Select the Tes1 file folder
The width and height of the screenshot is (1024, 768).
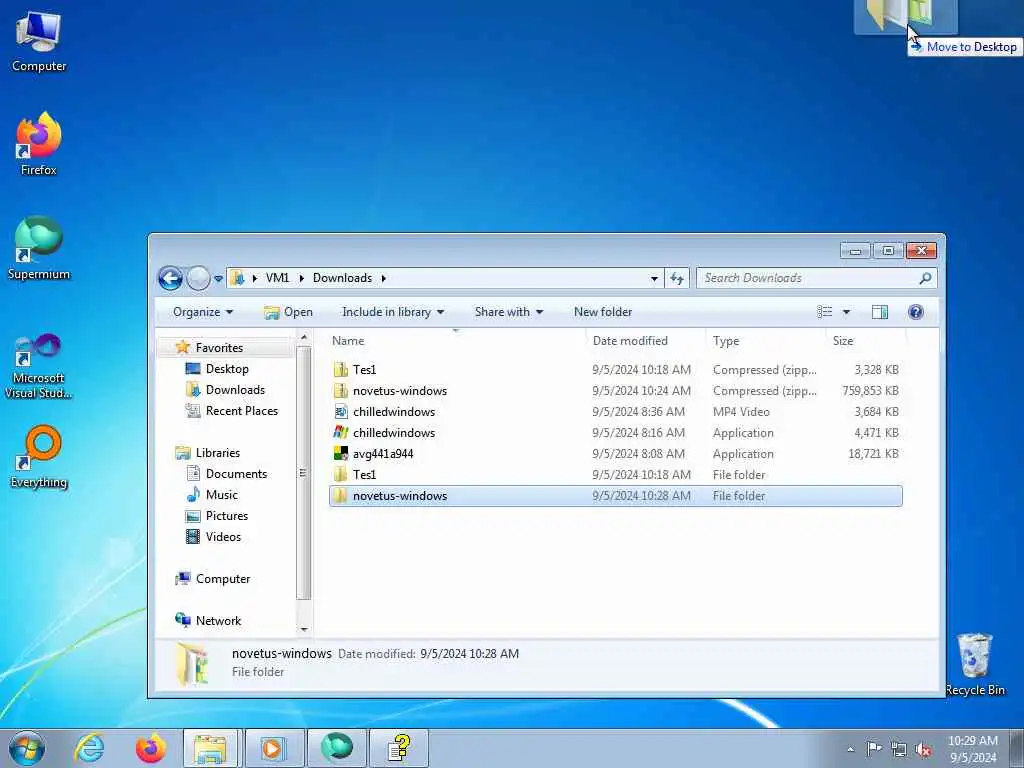tap(616, 474)
